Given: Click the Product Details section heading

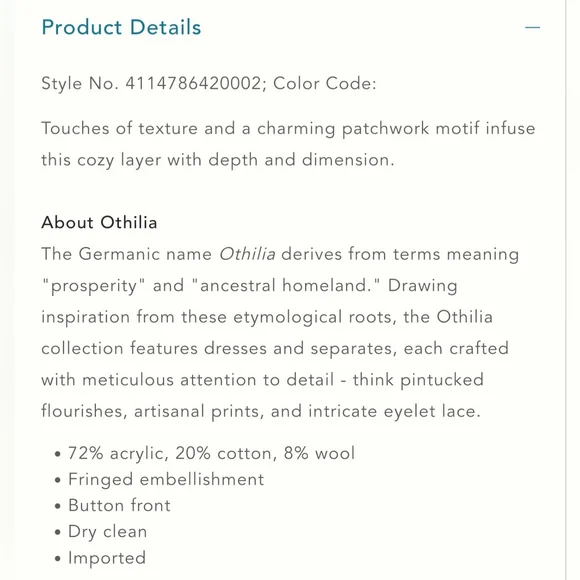Looking at the screenshot, I should pos(121,27).
